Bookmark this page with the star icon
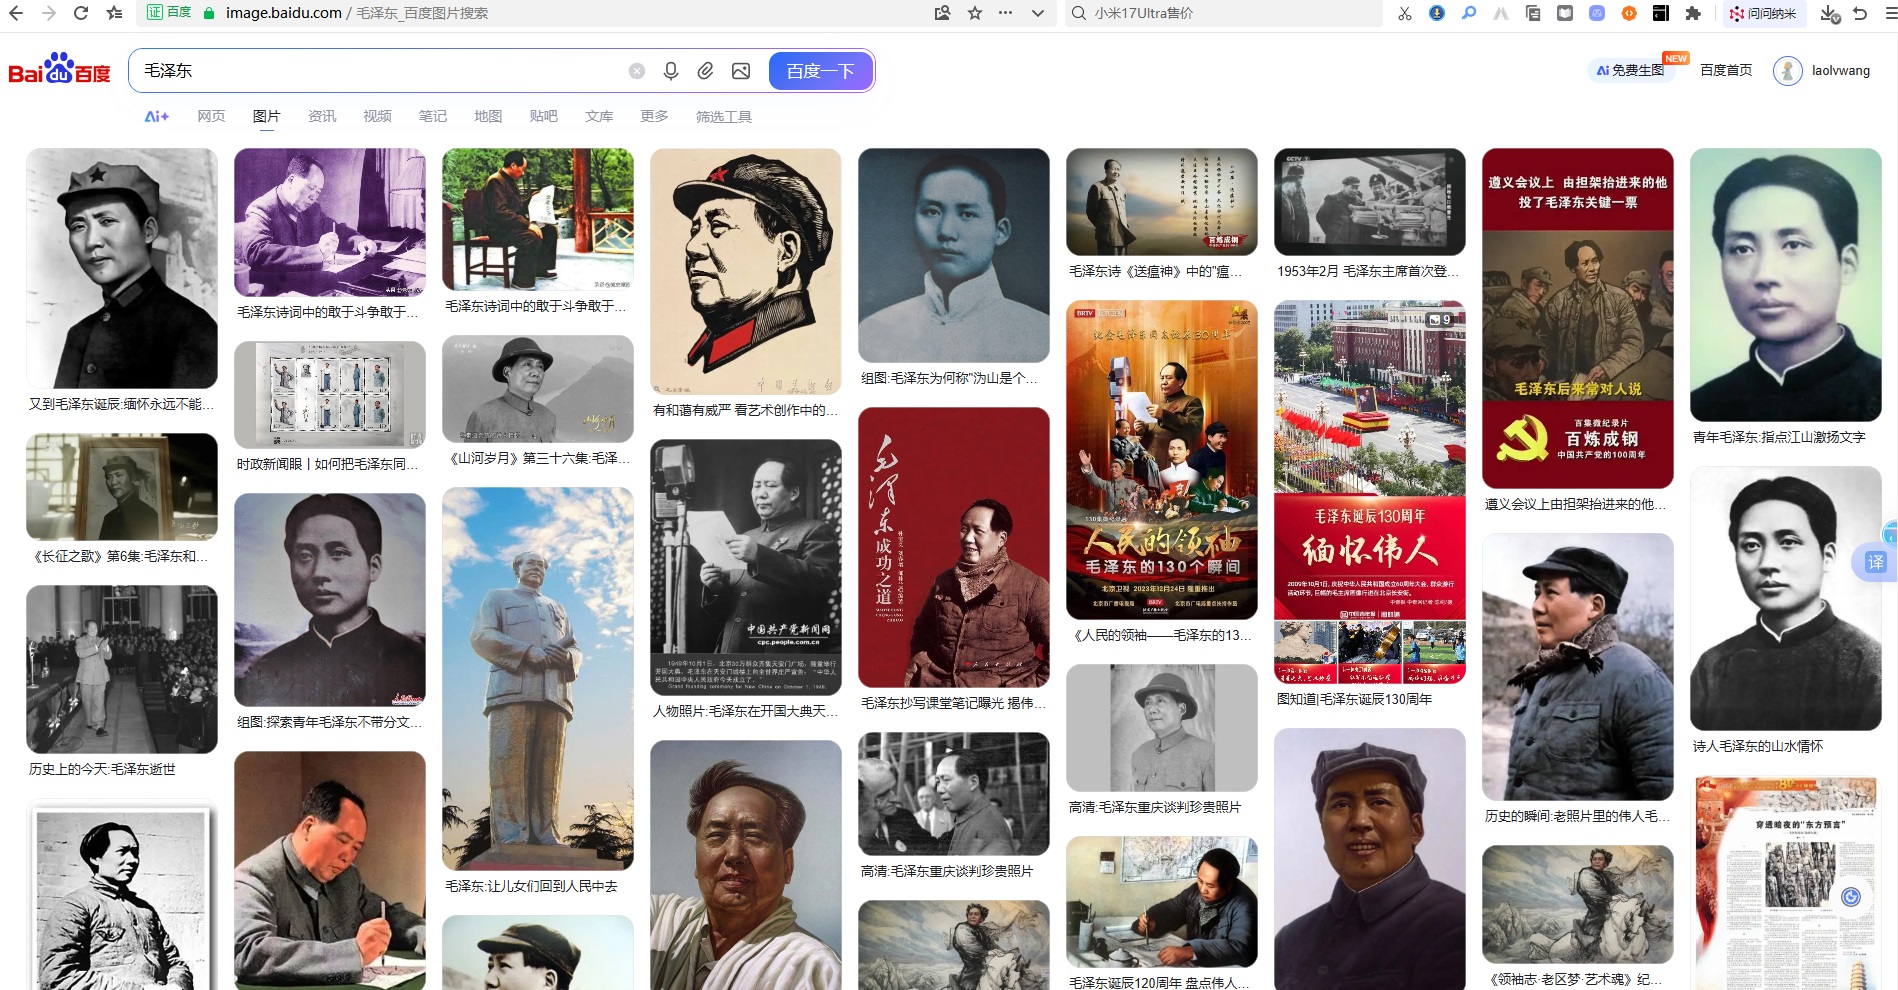This screenshot has height=990, width=1898. pos(975,13)
